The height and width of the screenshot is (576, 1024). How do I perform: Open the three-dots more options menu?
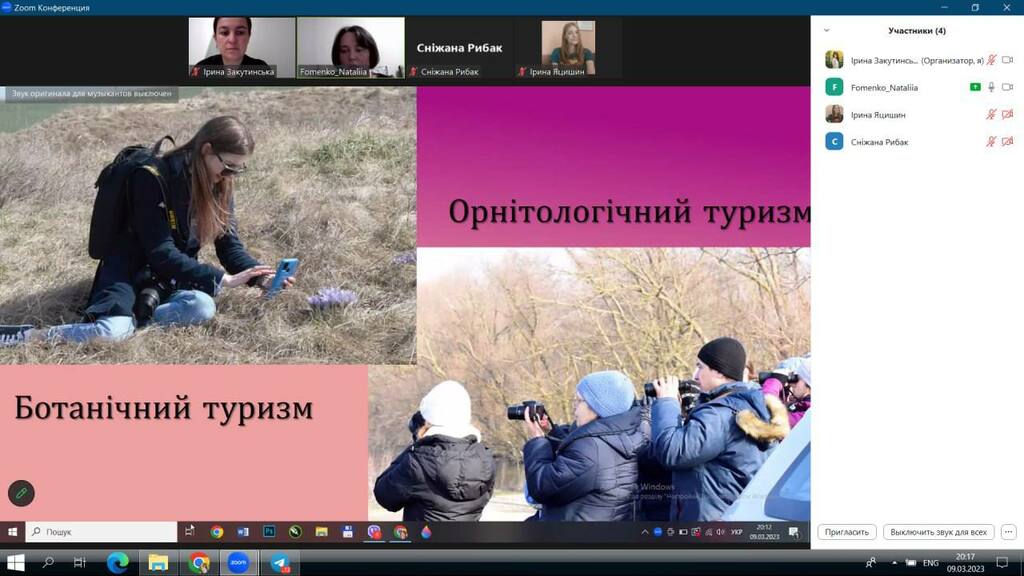(1008, 532)
